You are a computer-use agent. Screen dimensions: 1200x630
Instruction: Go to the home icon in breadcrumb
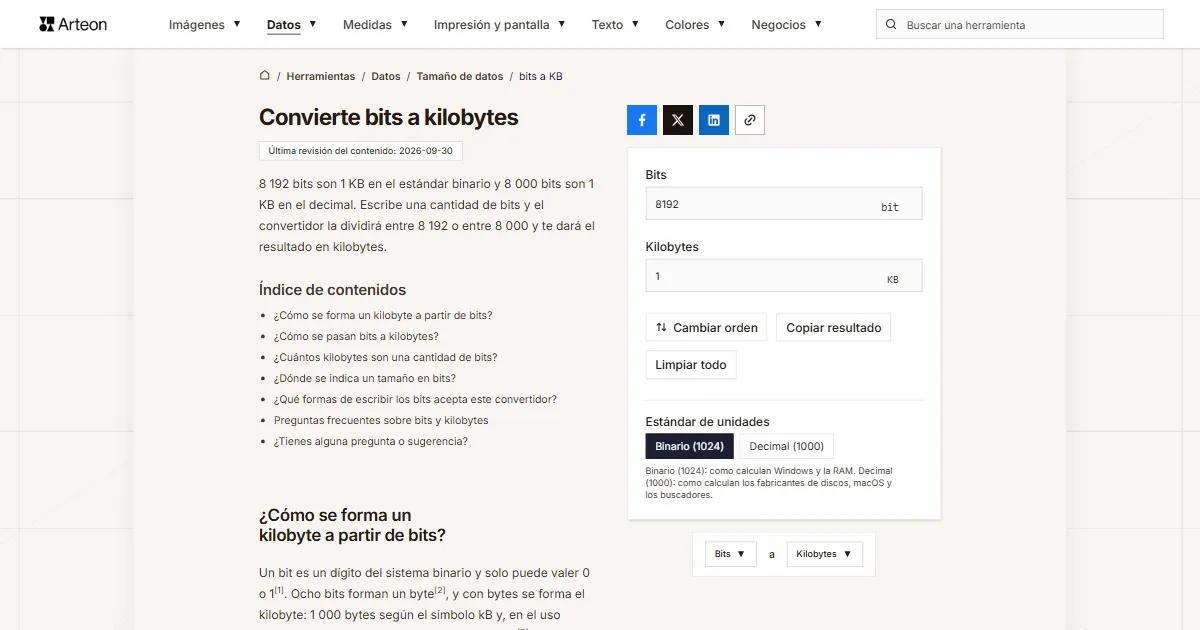click(265, 76)
